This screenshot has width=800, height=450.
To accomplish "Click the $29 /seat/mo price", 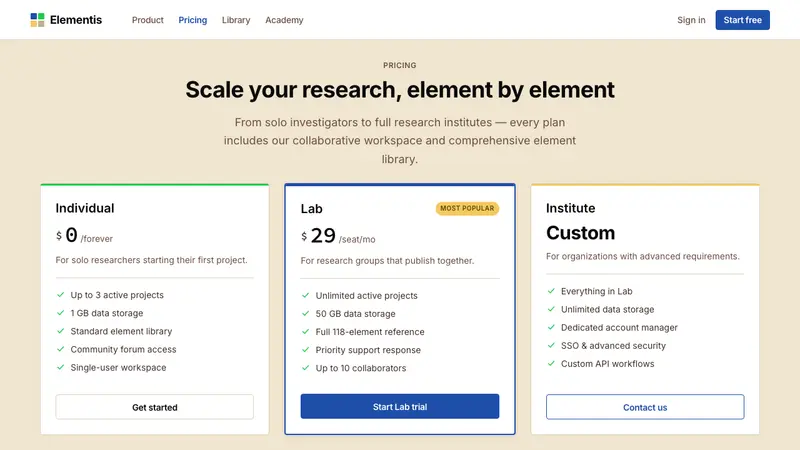I will tap(338, 236).
